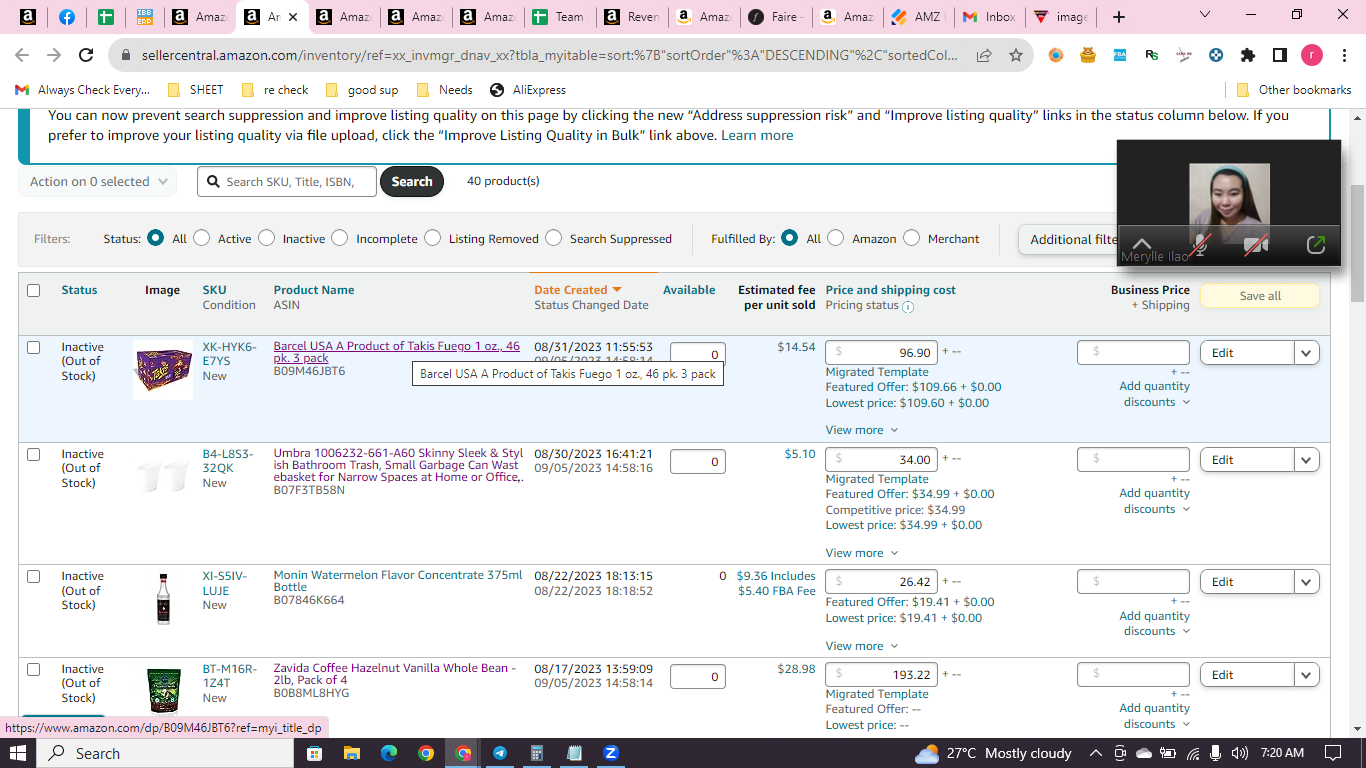Click the Save all button
Viewport: 1366px width, 768px height.
click(x=1260, y=296)
